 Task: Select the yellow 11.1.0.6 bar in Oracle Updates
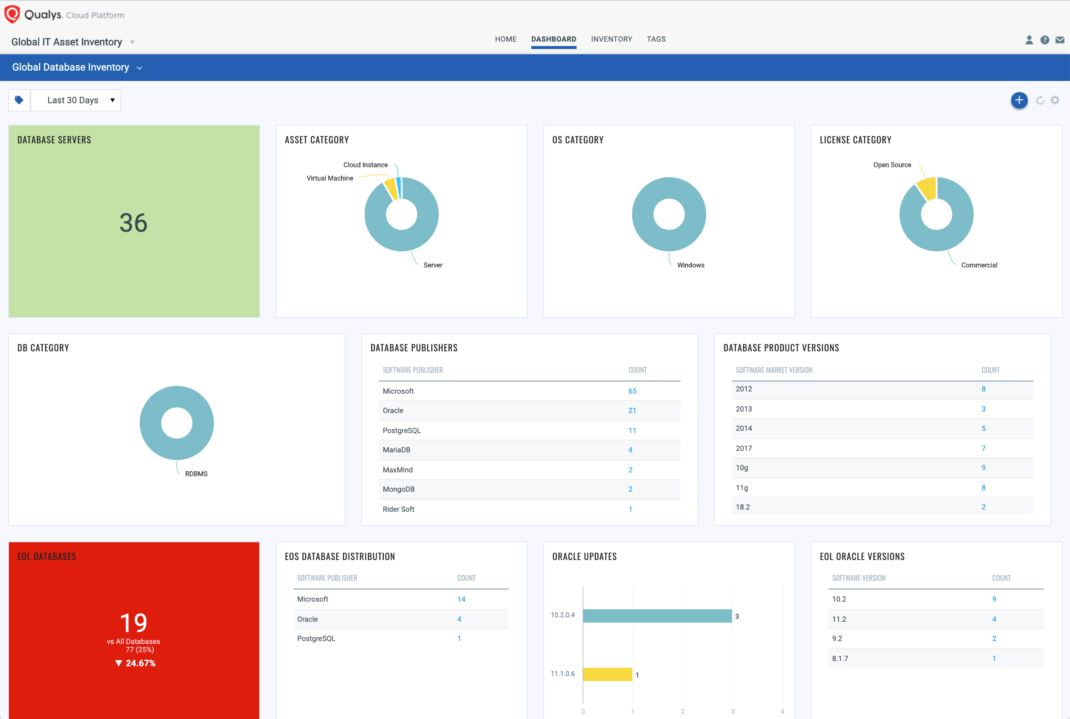607,674
